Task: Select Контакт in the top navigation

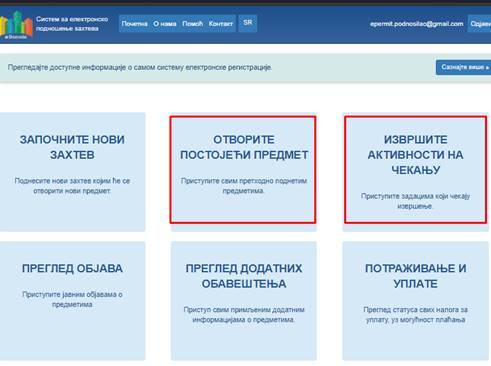Action: [x=221, y=24]
